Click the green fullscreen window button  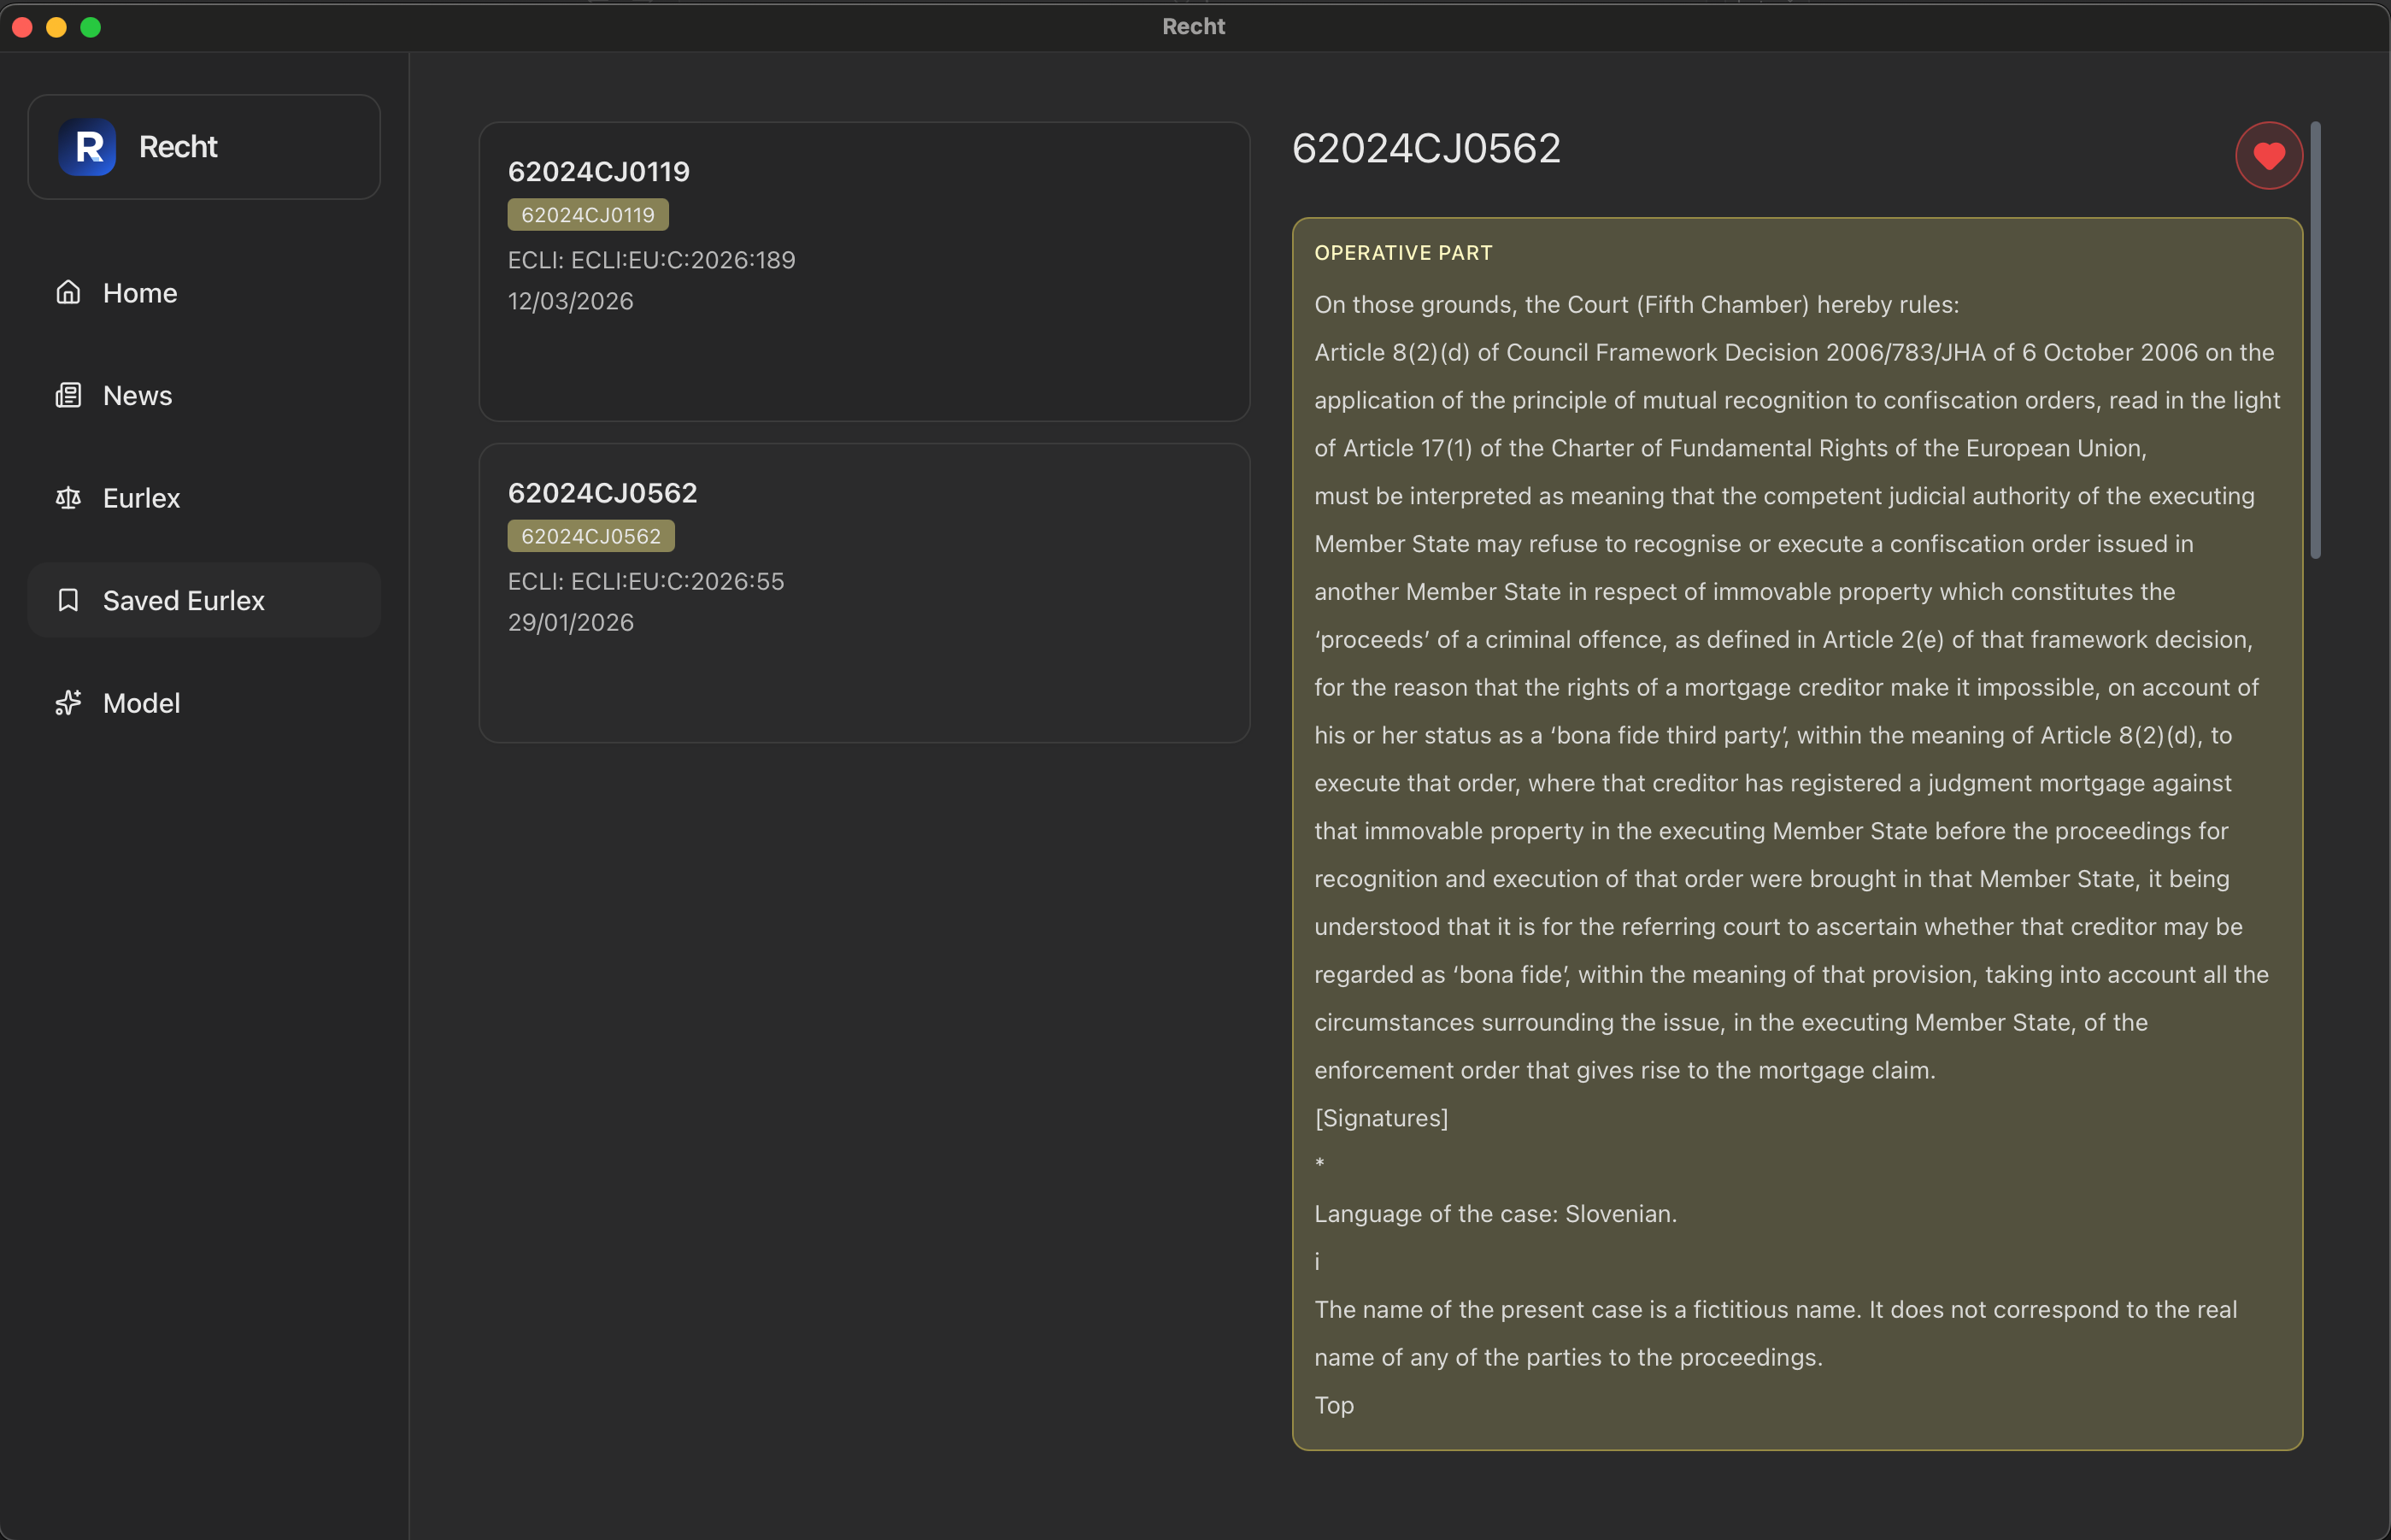[91, 27]
